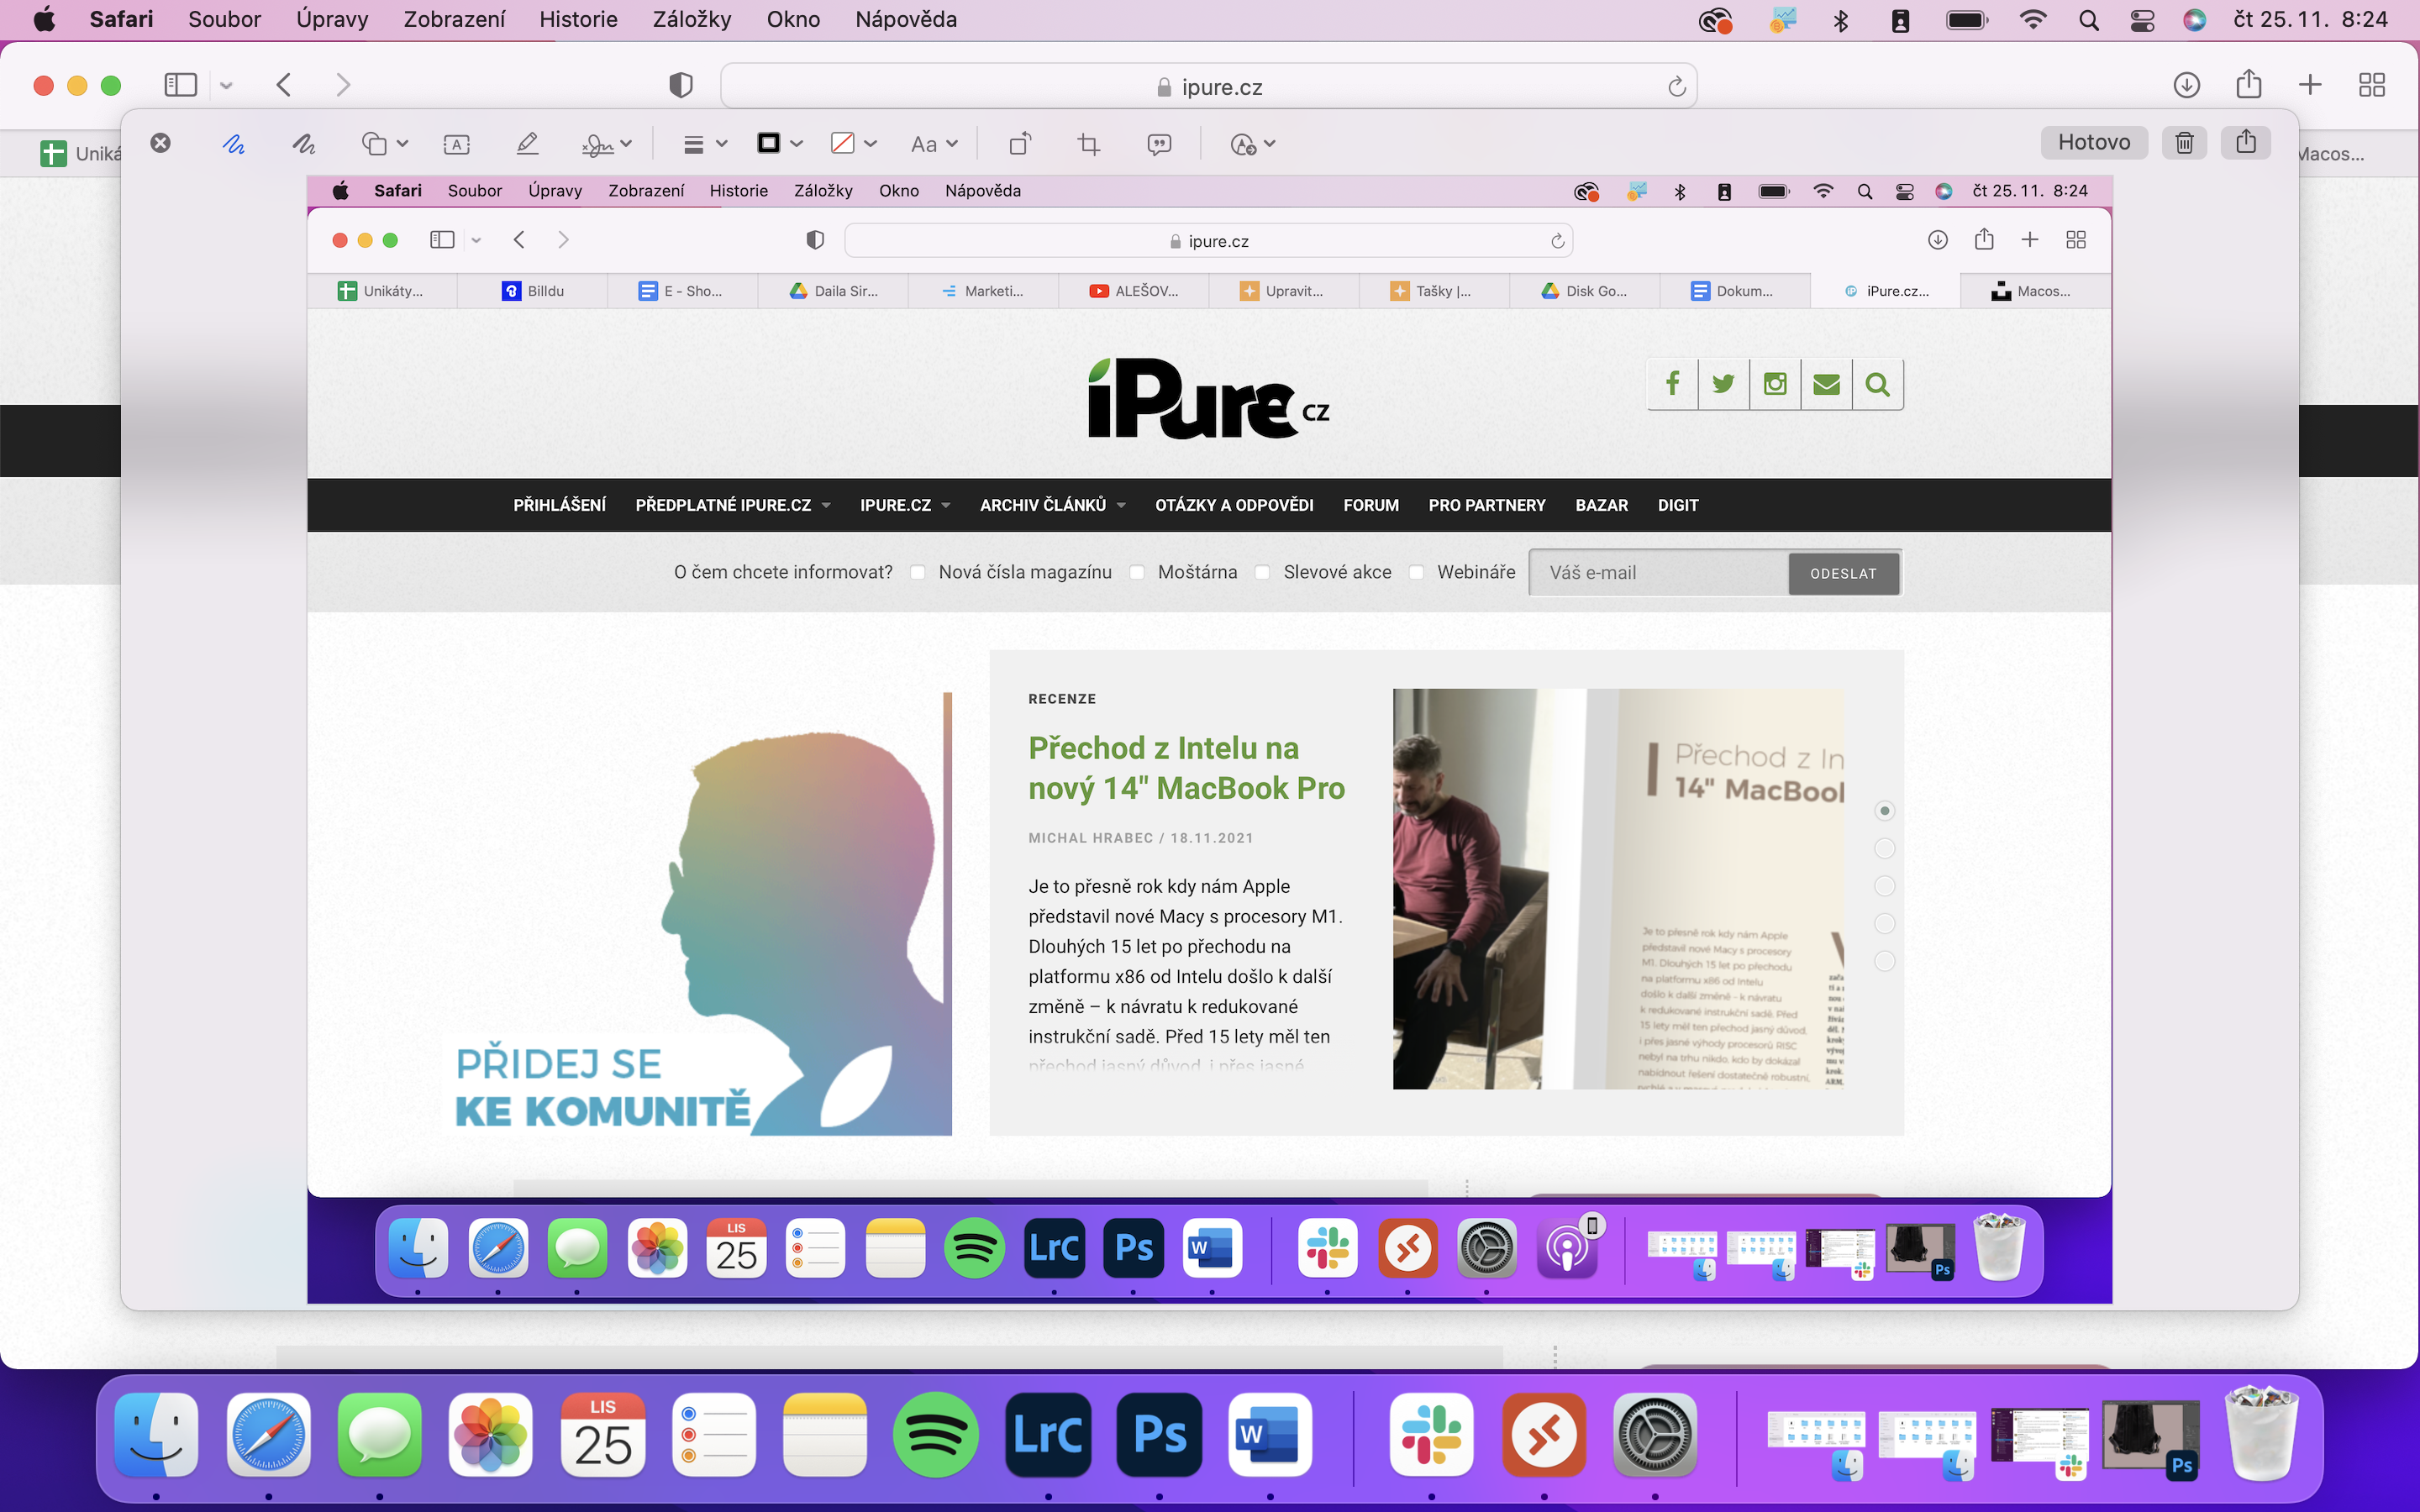The width and height of the screenshot is (2420, 1512).
Task: Toggle the Safari sidebar icon beside the window controls
Action: click(180, 85)
